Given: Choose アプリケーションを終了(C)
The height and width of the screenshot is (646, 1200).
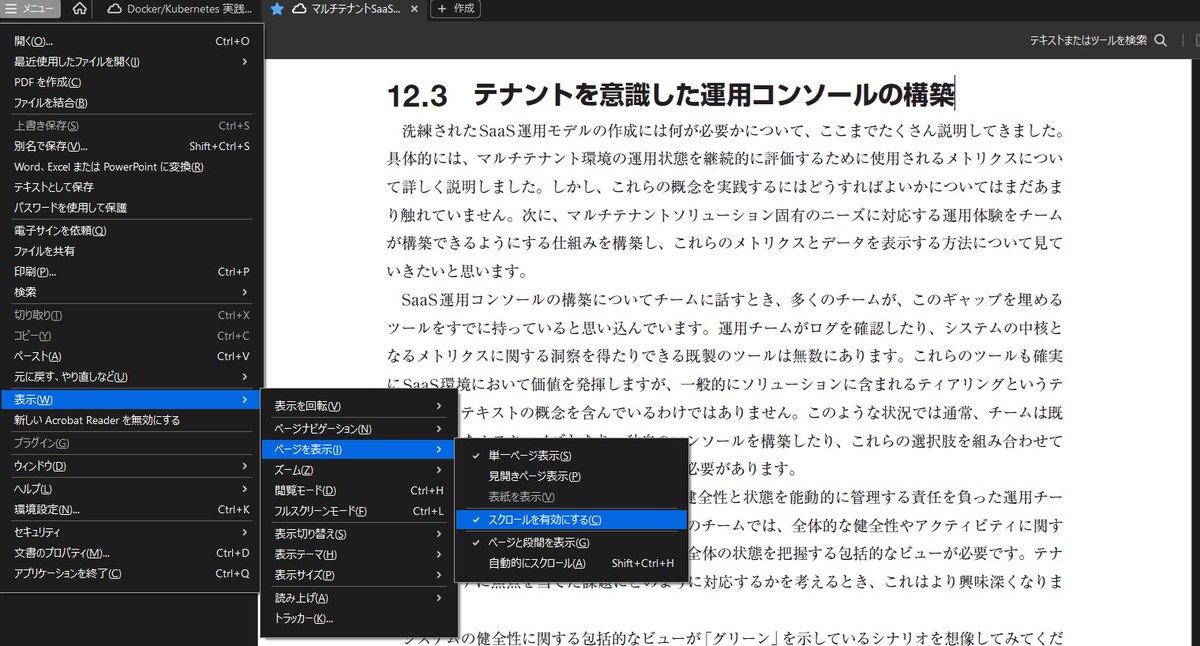Looking at the screenshot, I should point(132,574).
